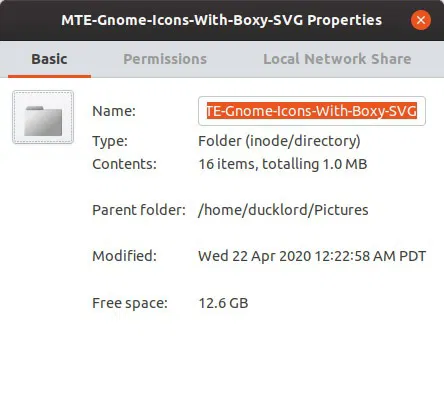This screenshot has width=444, height=416.
Task: Select the Basic tab
Action: point(49,59)
